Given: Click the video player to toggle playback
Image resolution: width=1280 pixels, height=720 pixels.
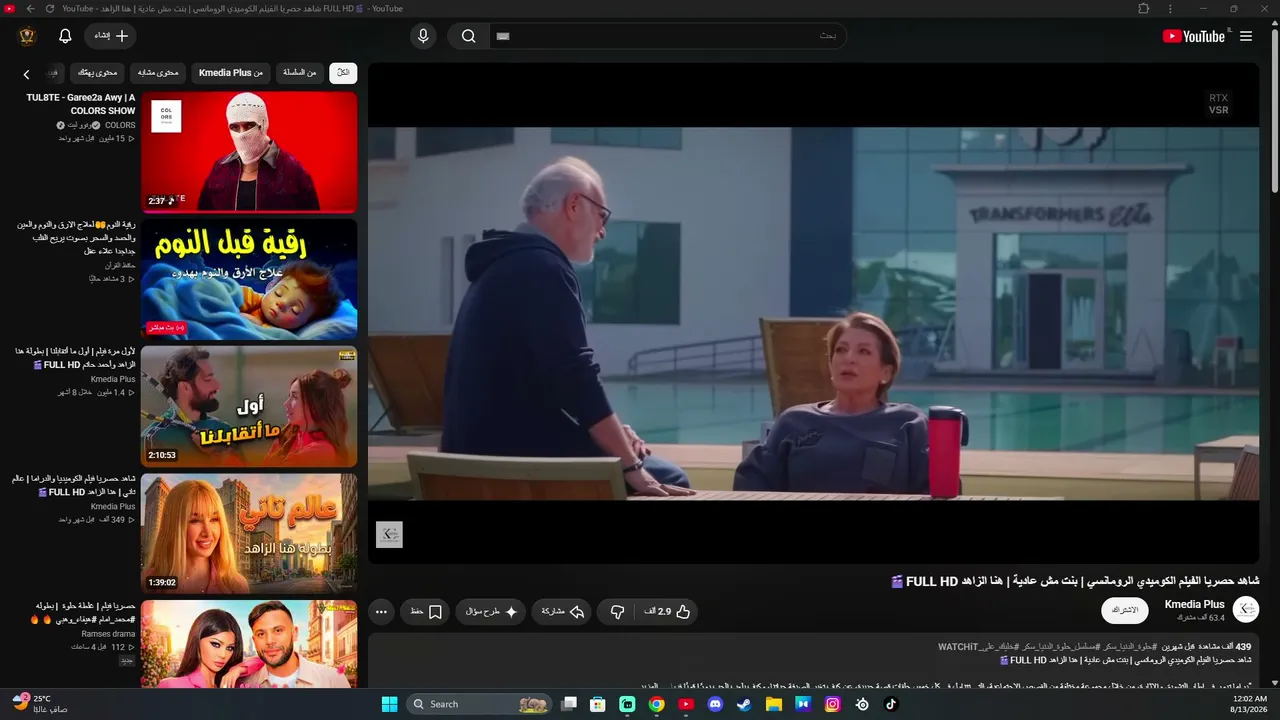Looking at the screenshot, I should tap(813, 313).
